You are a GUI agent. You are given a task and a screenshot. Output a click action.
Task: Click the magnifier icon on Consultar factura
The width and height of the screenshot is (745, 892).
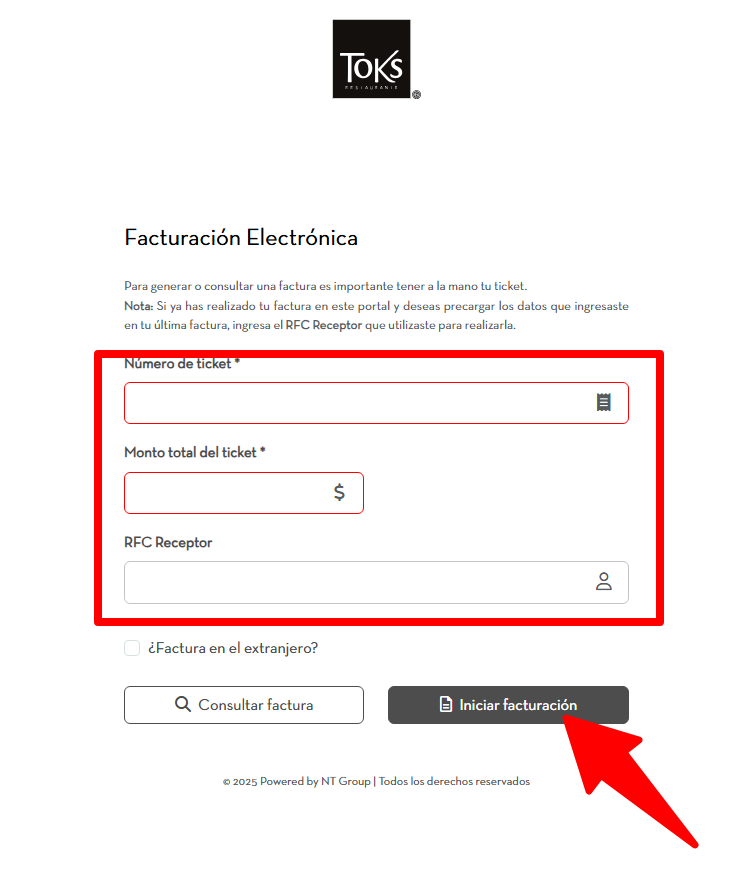coord(183,704)
